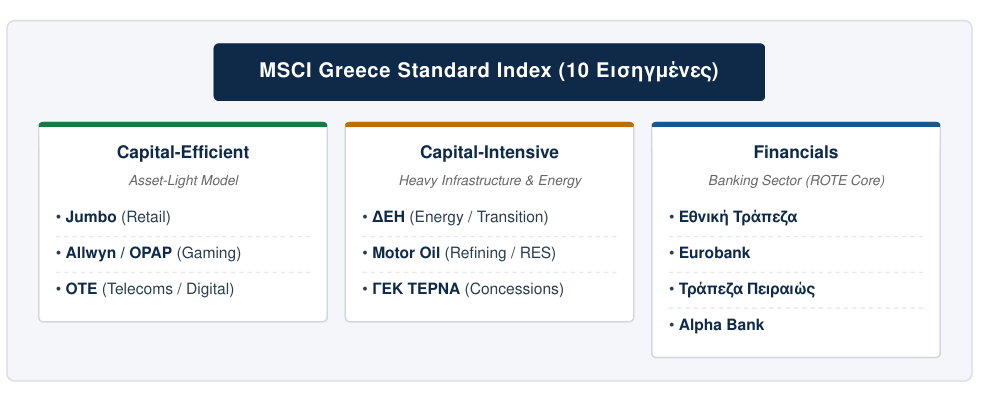Click the ΓΕΚ ΤΕΡΝΑ (Concessions) item
The width and height of the screenshot is (993, 410).
click(x=490, y=289)
